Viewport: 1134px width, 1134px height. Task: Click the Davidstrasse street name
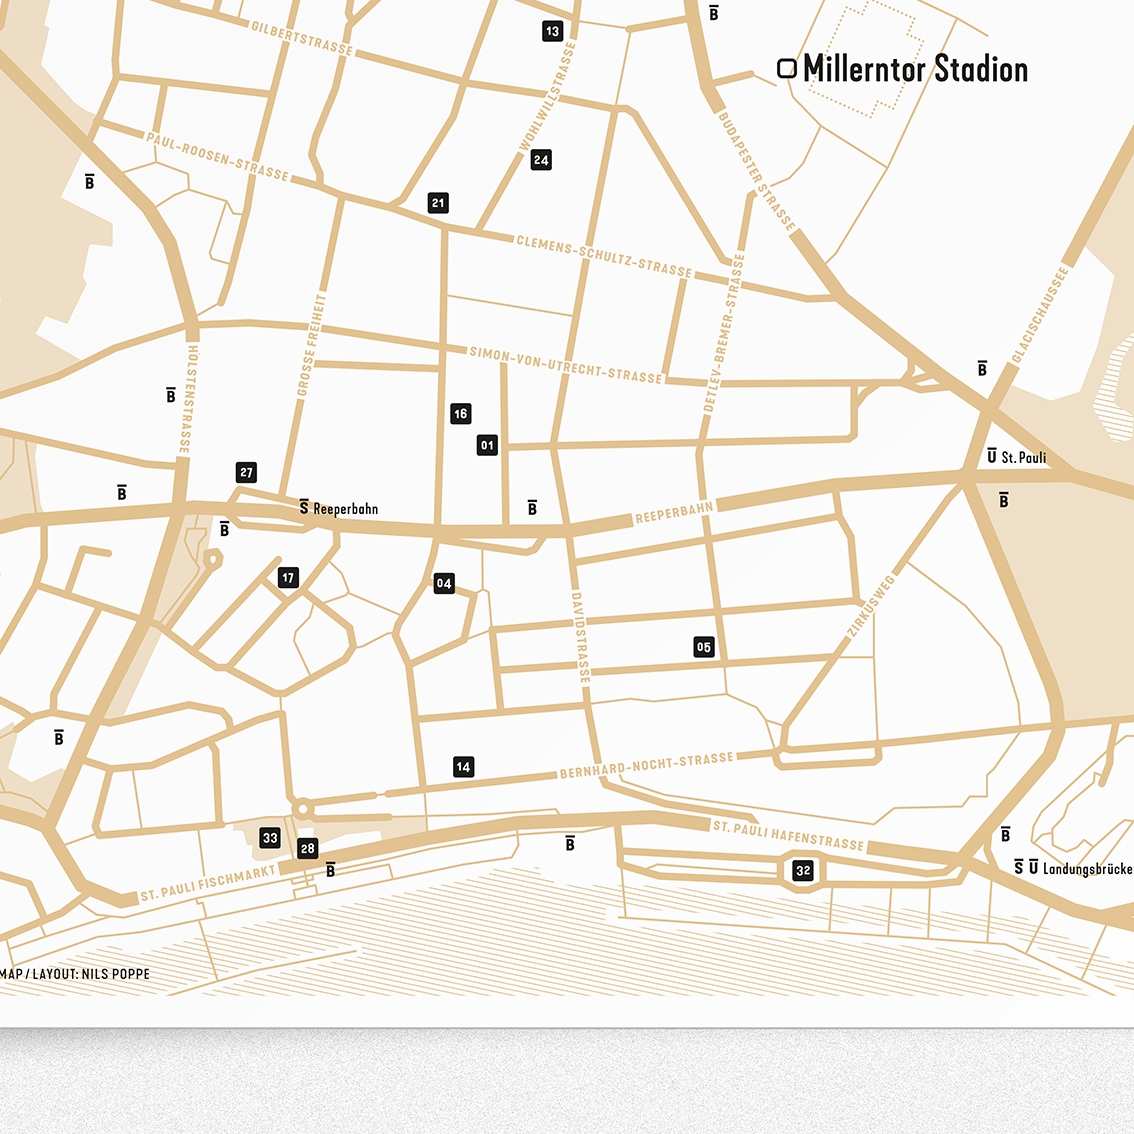pyautogui.click(x=580, y=636)
